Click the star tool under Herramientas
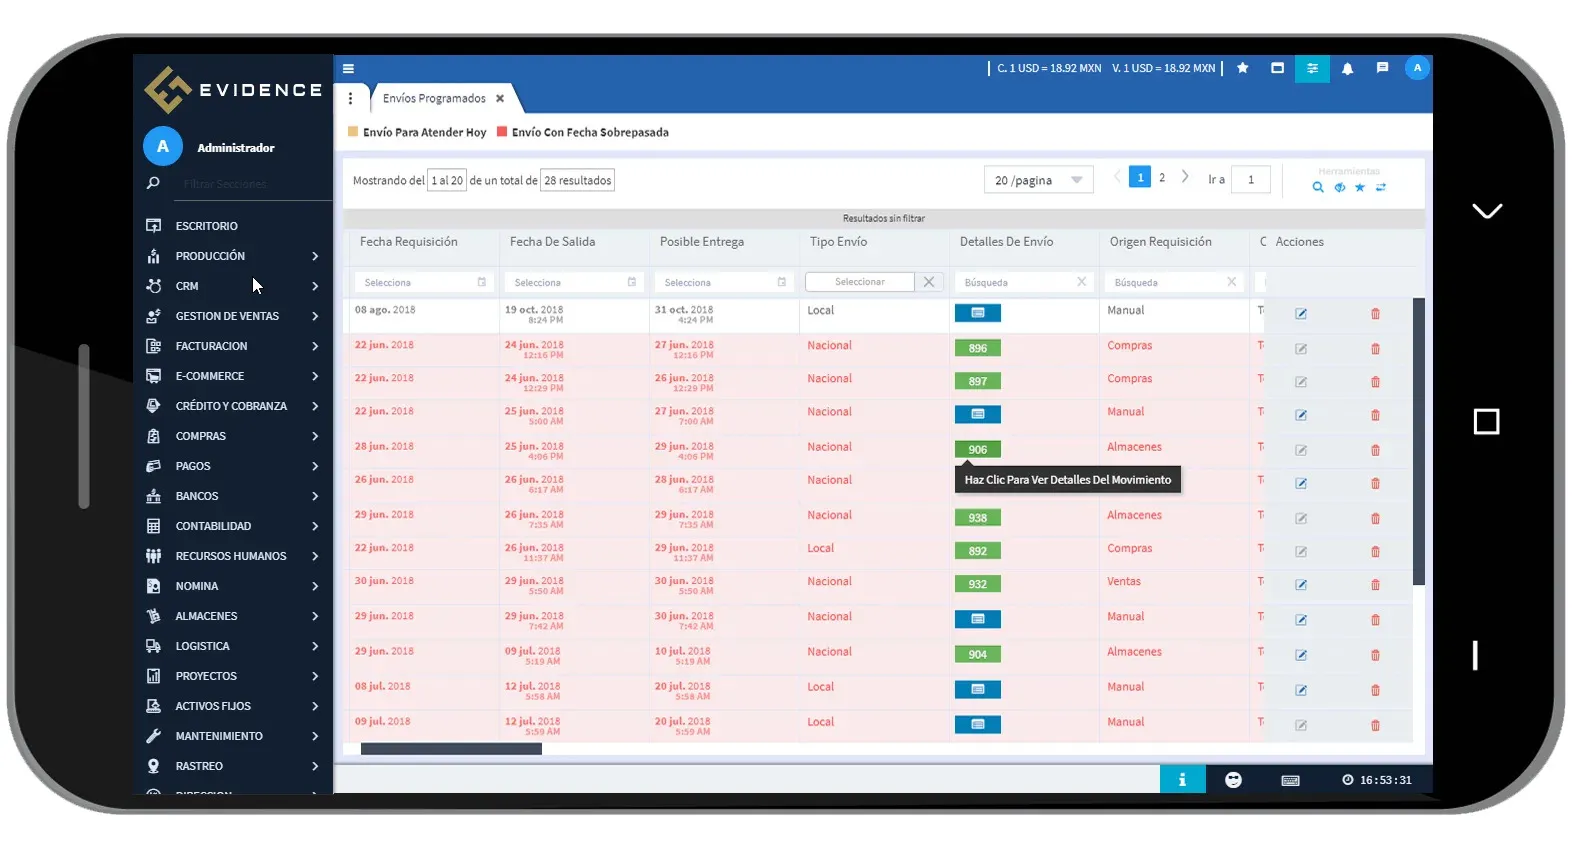 coord(1360,187)
